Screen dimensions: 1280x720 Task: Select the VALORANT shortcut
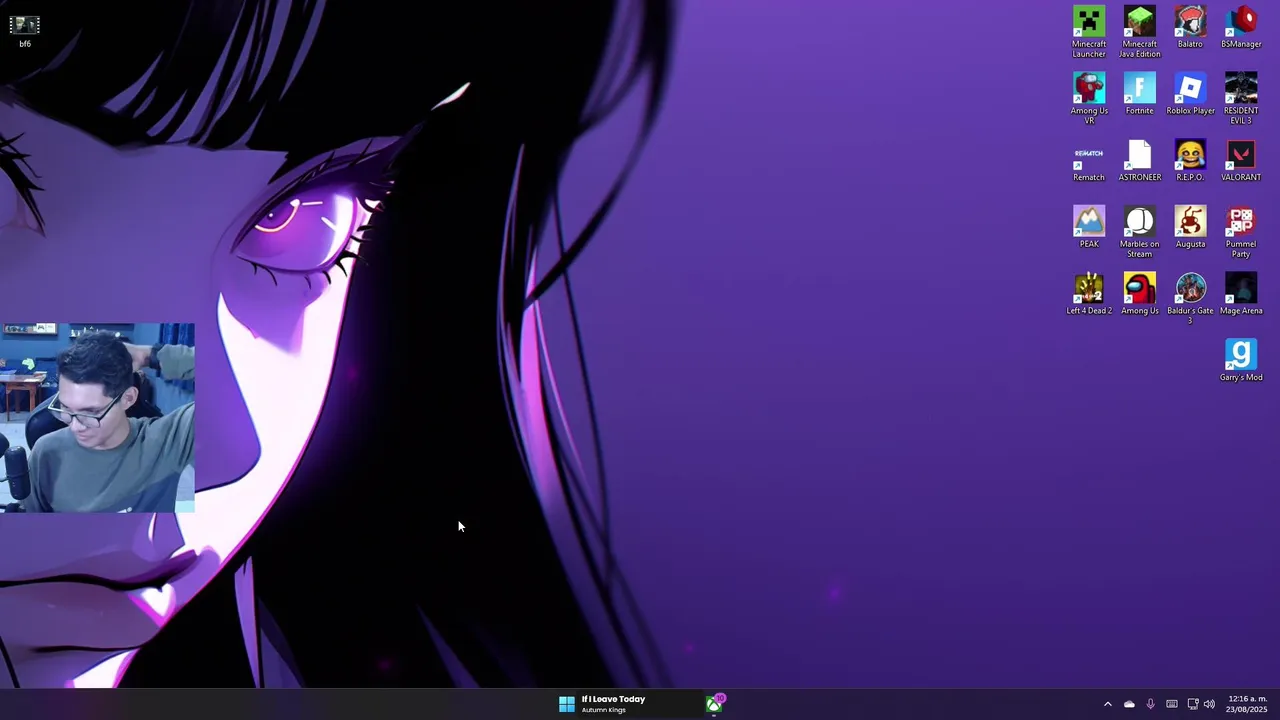point(1241,161)
